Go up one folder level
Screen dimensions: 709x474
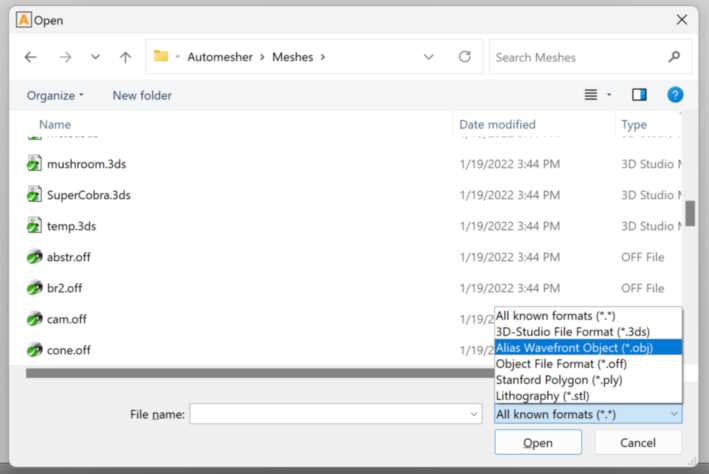point(125,57)
